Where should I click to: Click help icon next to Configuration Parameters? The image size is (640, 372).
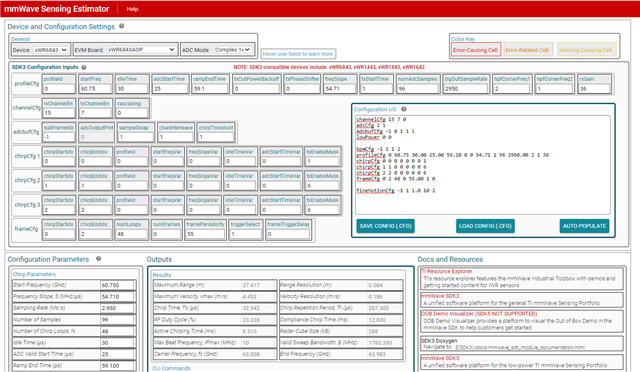click(98, 259)
